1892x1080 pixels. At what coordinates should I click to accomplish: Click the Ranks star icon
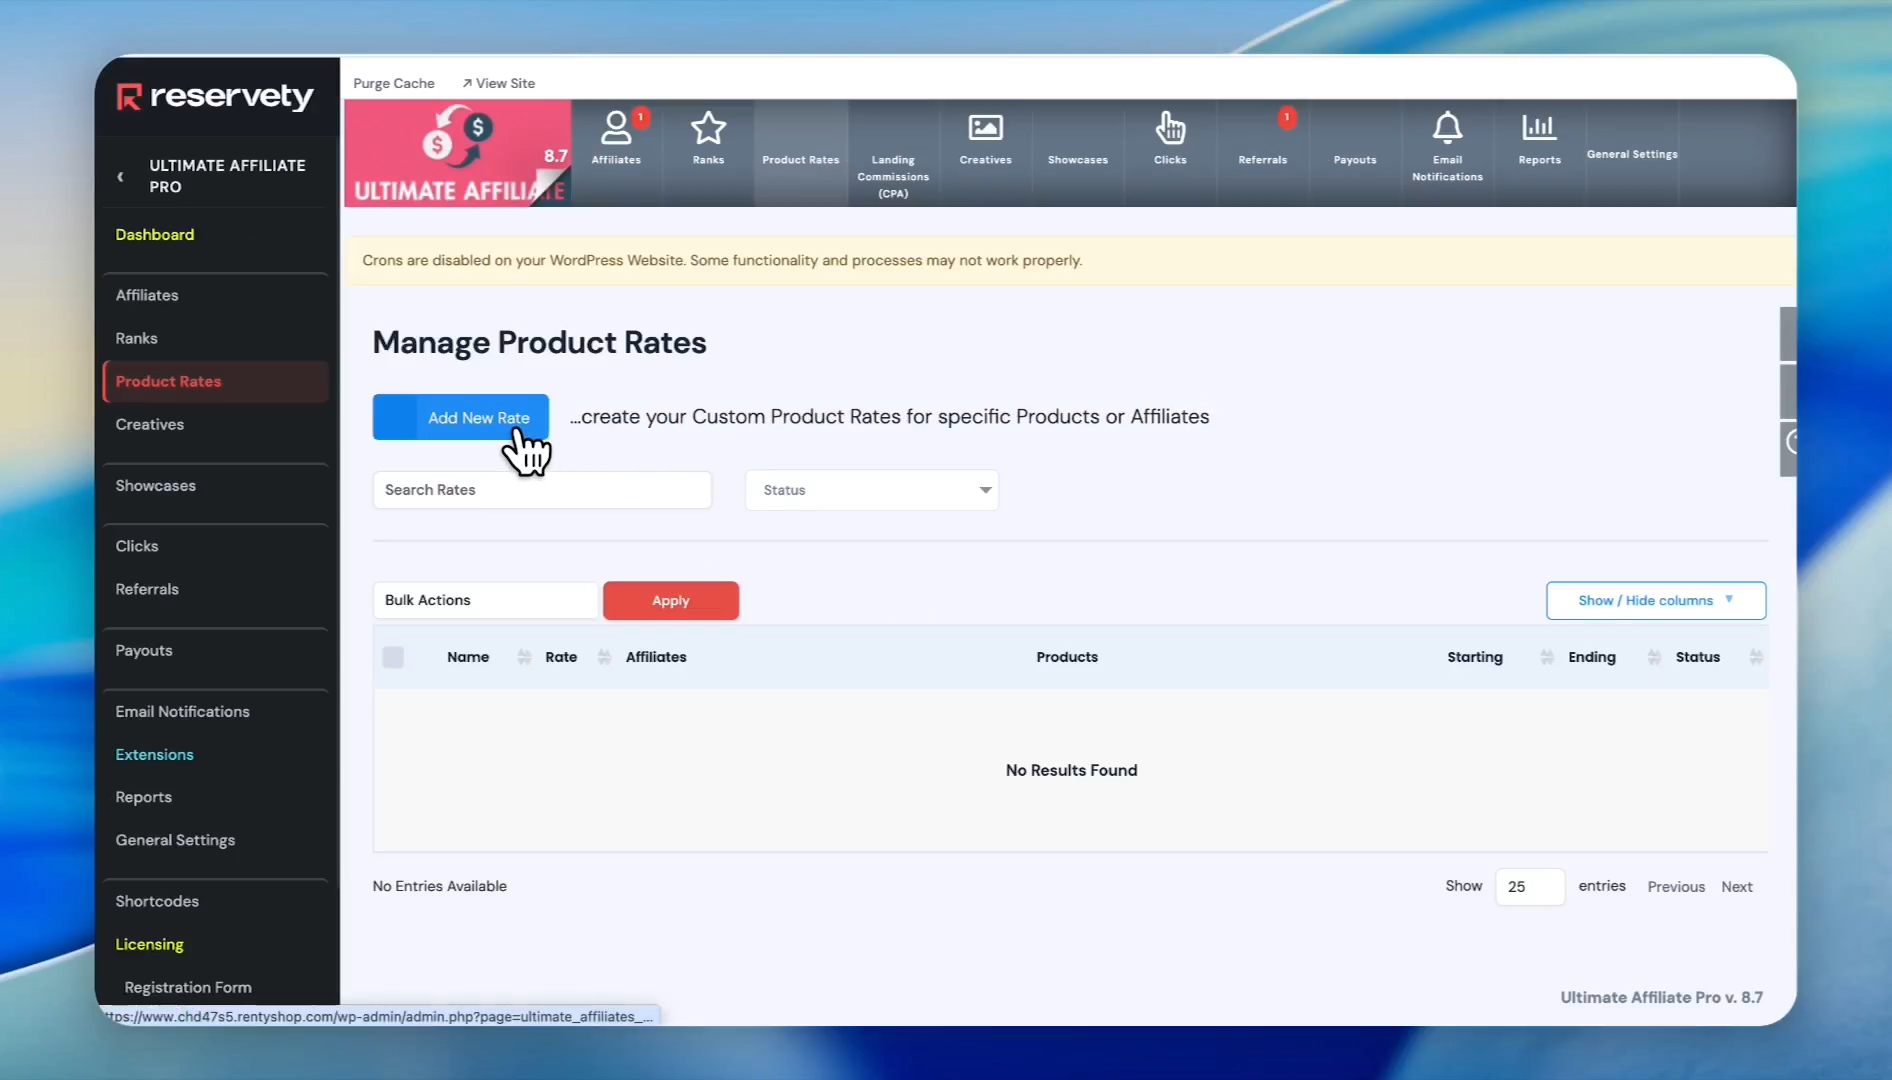(708, 129)
